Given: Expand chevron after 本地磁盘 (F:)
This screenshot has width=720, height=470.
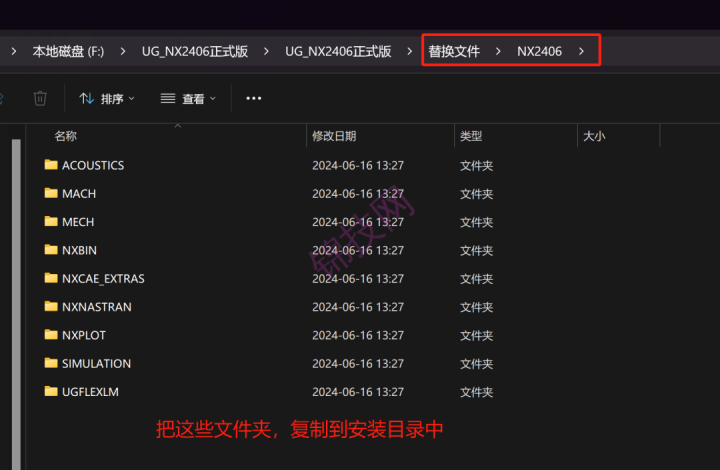Looking at the screenshot, I should (x=123, y=51).
